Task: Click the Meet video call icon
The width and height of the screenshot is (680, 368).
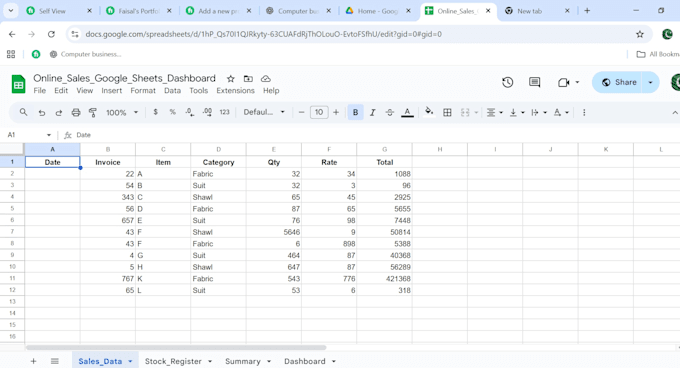Action: (563, 82)
